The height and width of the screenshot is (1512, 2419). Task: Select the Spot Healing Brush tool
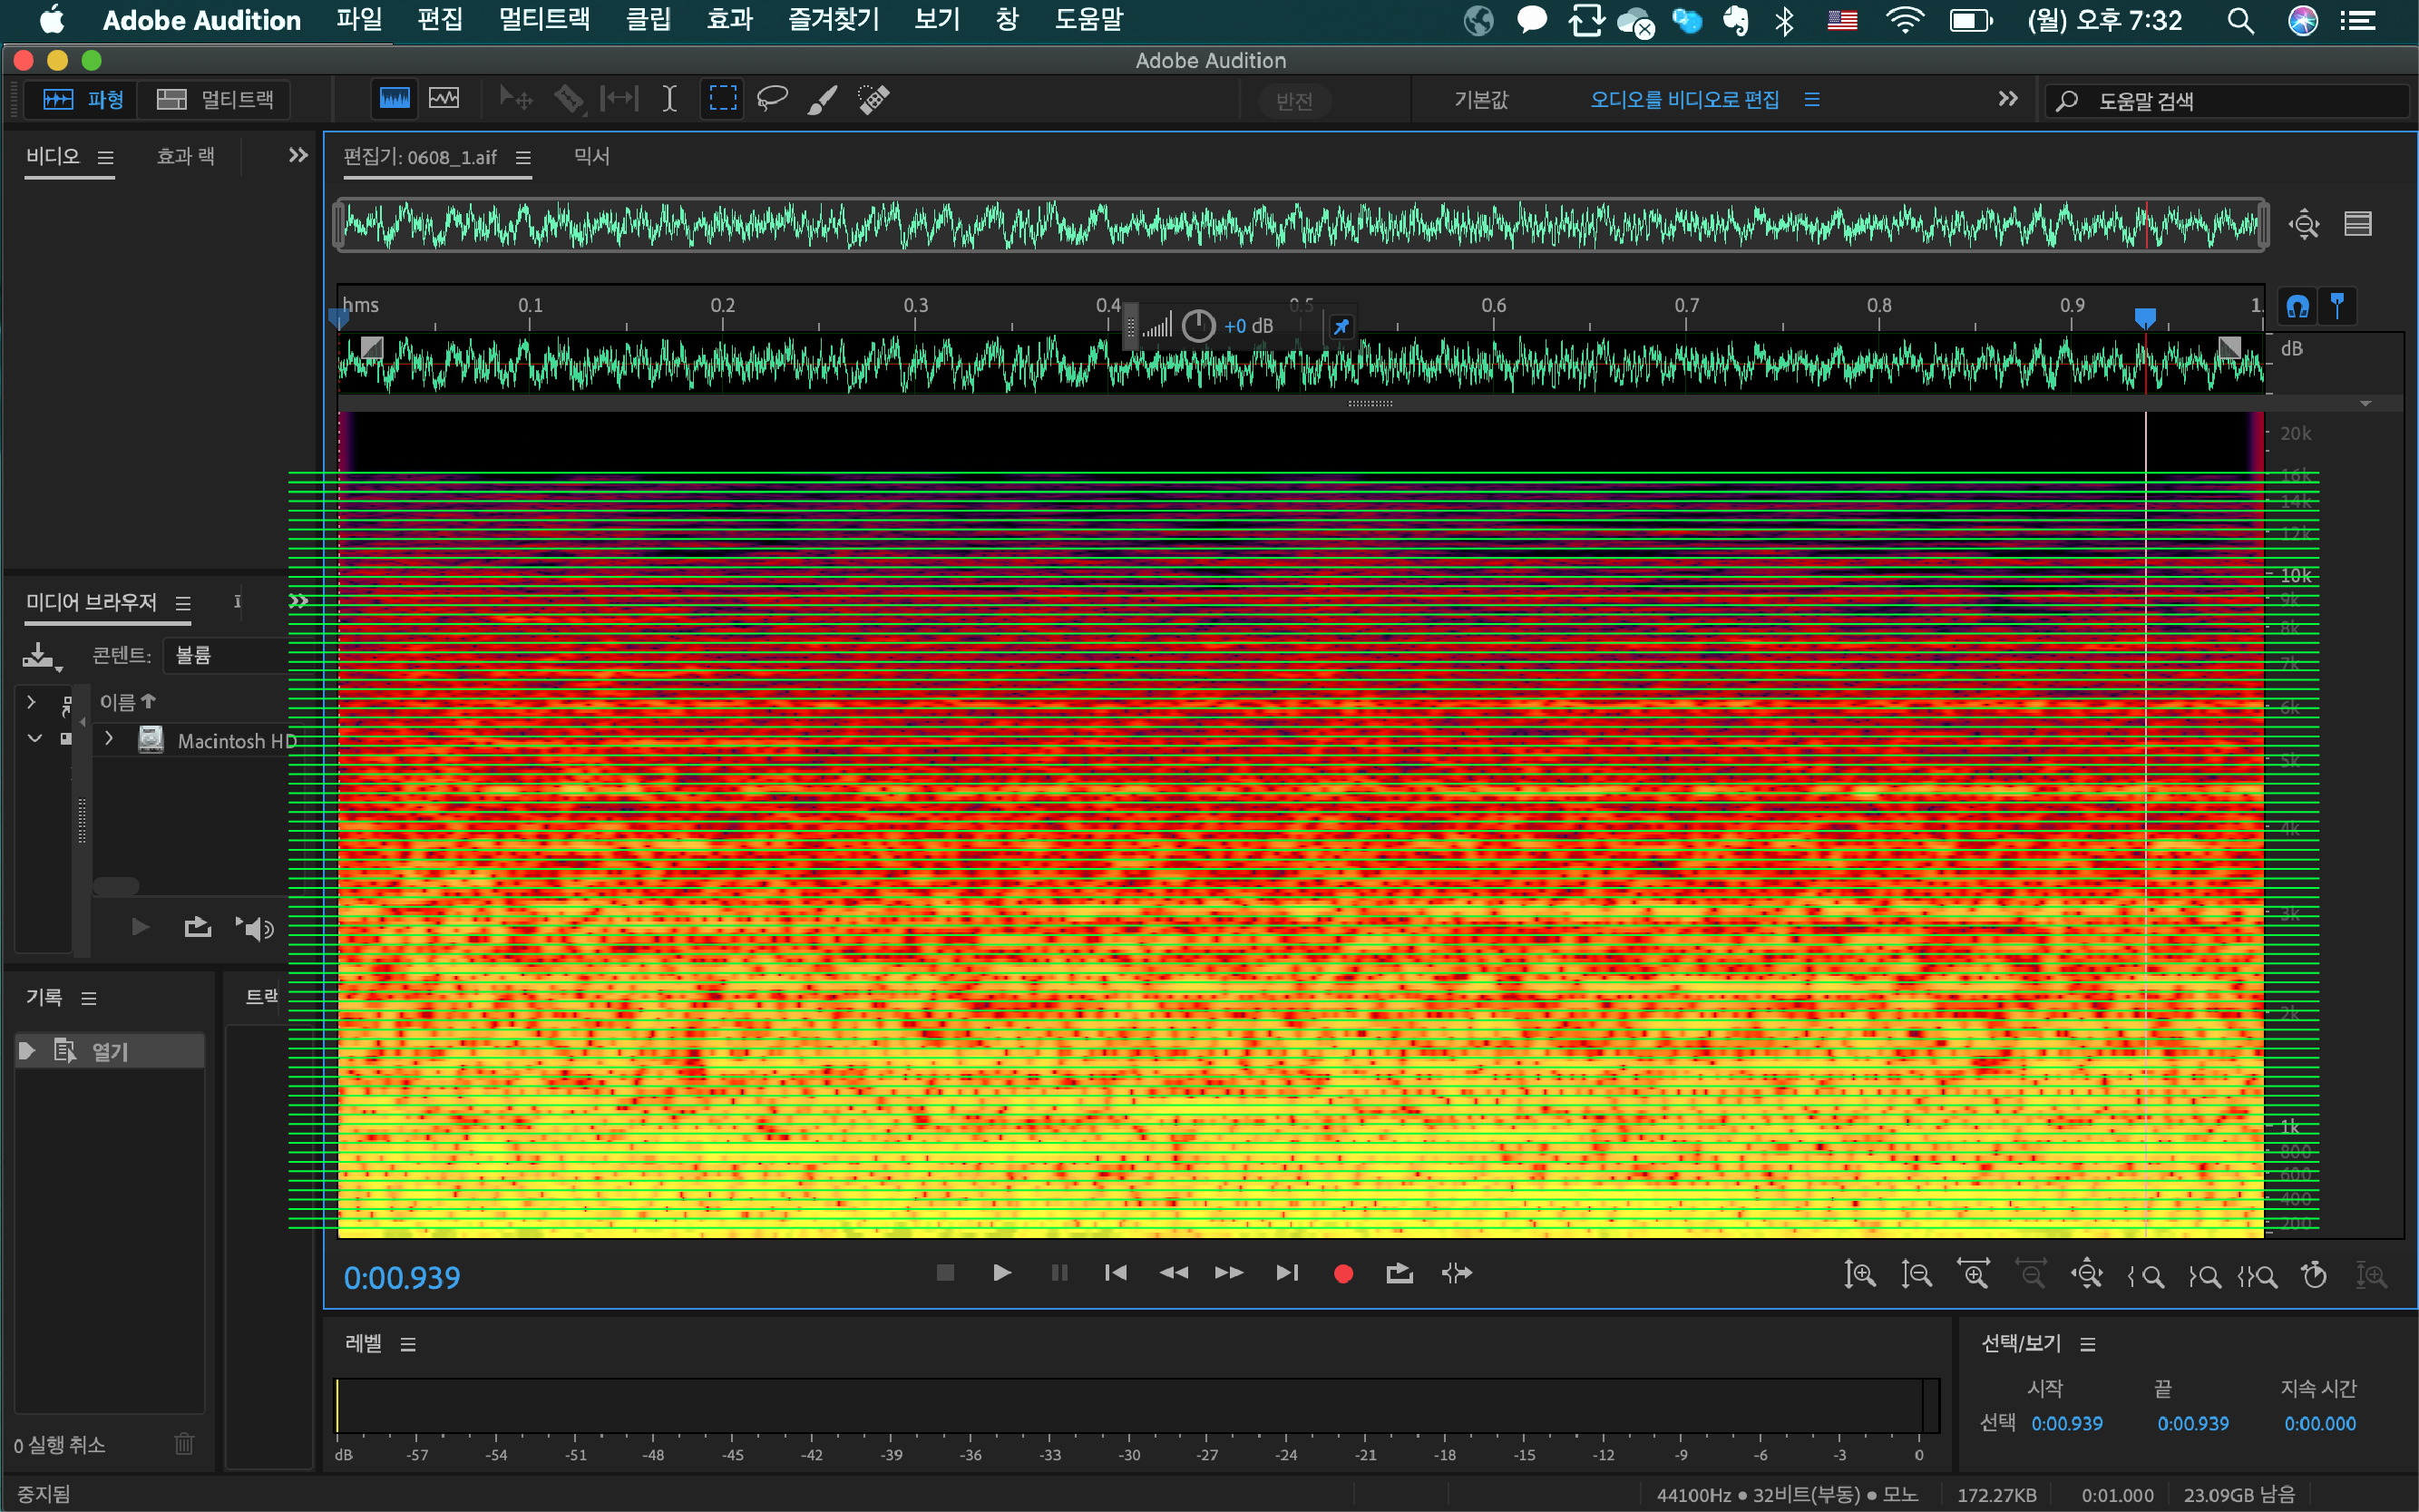click(x=873, y=99)
